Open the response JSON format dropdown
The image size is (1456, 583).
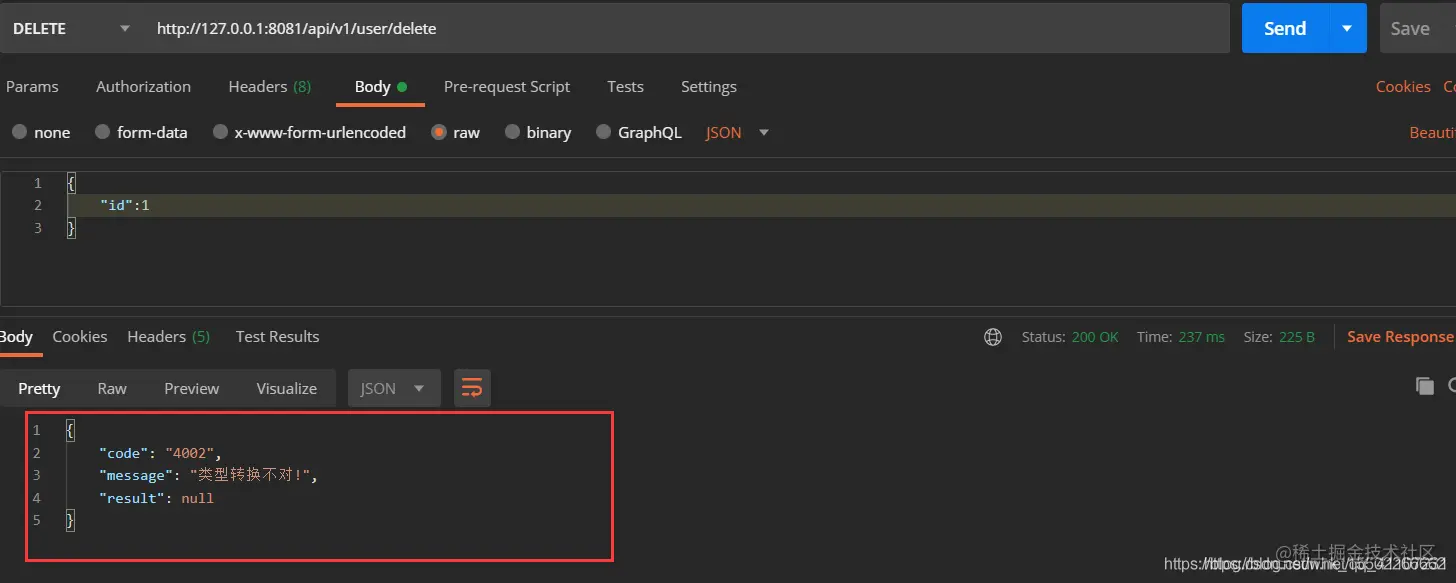click(x=394, y=388)
